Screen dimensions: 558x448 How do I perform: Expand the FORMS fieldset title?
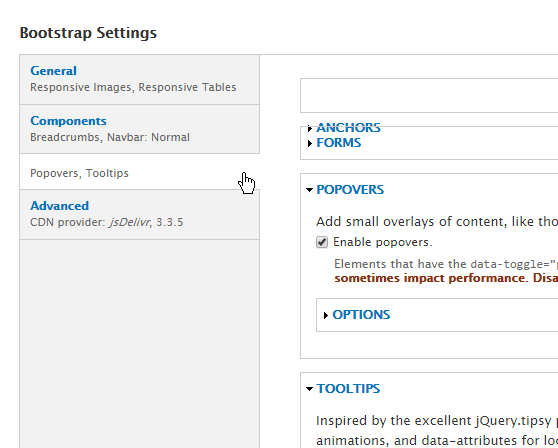point(339,143)
